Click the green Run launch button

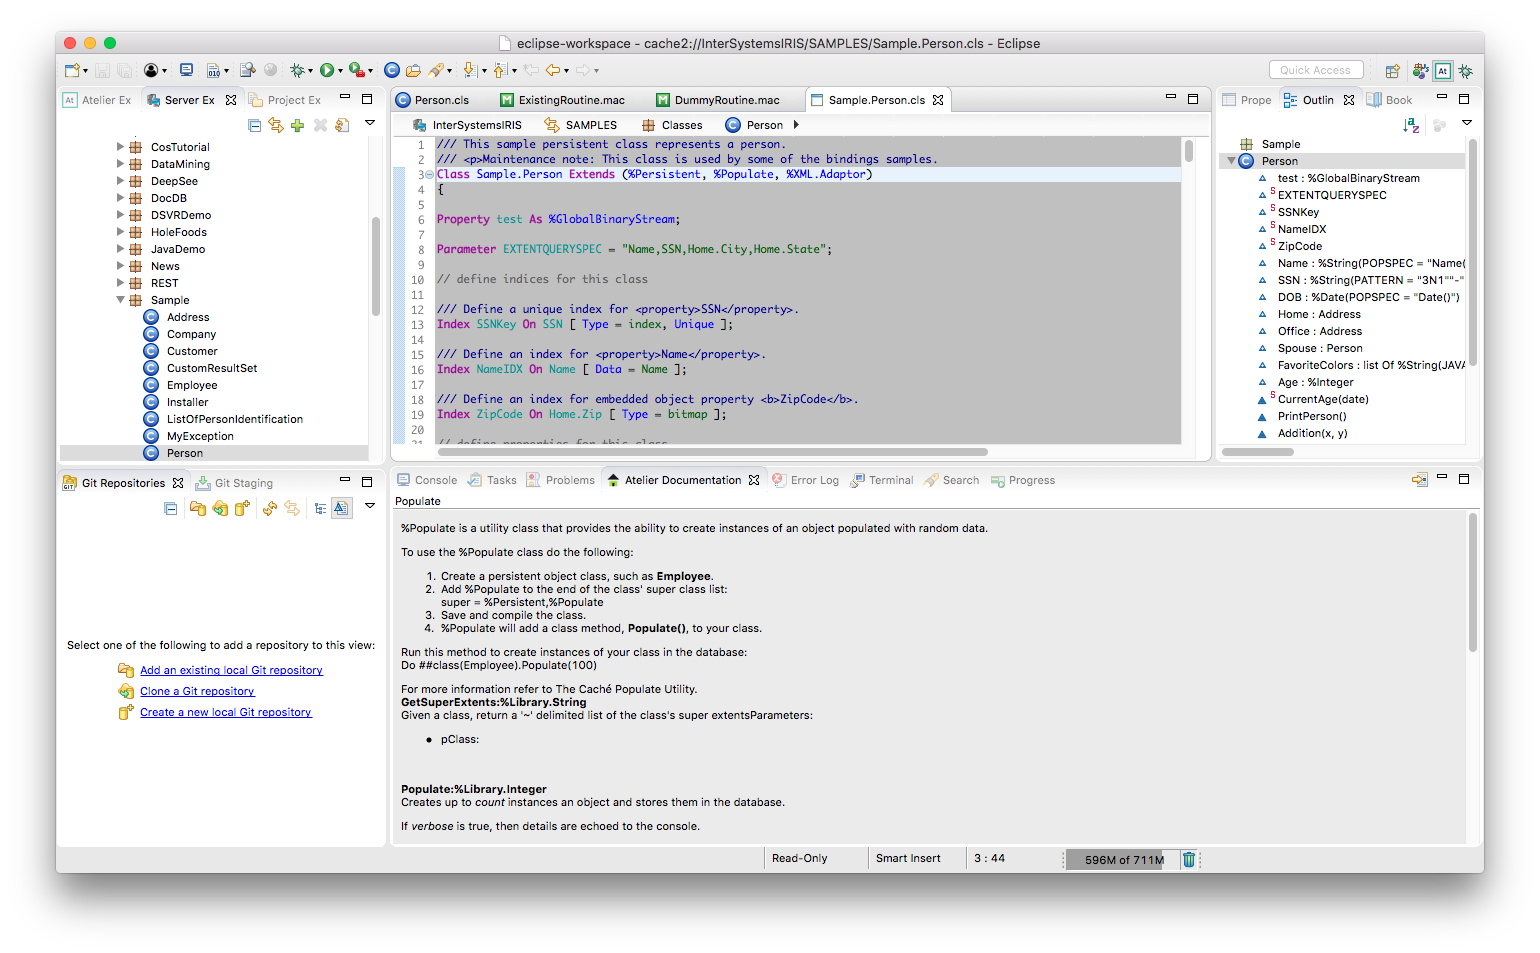tap(327, 70)
